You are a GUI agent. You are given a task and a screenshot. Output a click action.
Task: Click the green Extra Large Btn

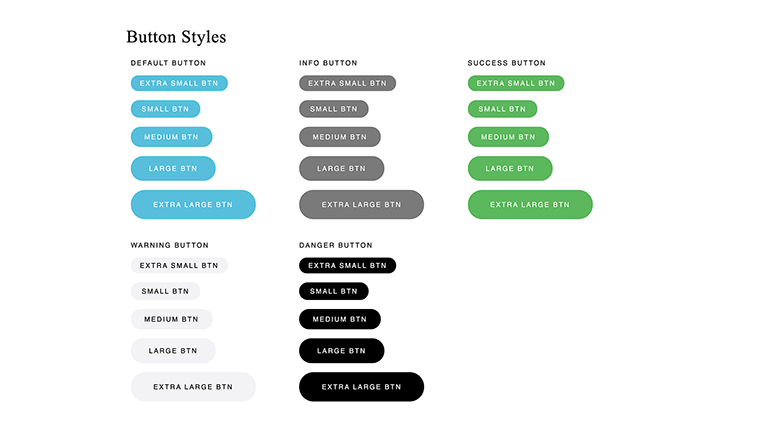click(530, 204)
